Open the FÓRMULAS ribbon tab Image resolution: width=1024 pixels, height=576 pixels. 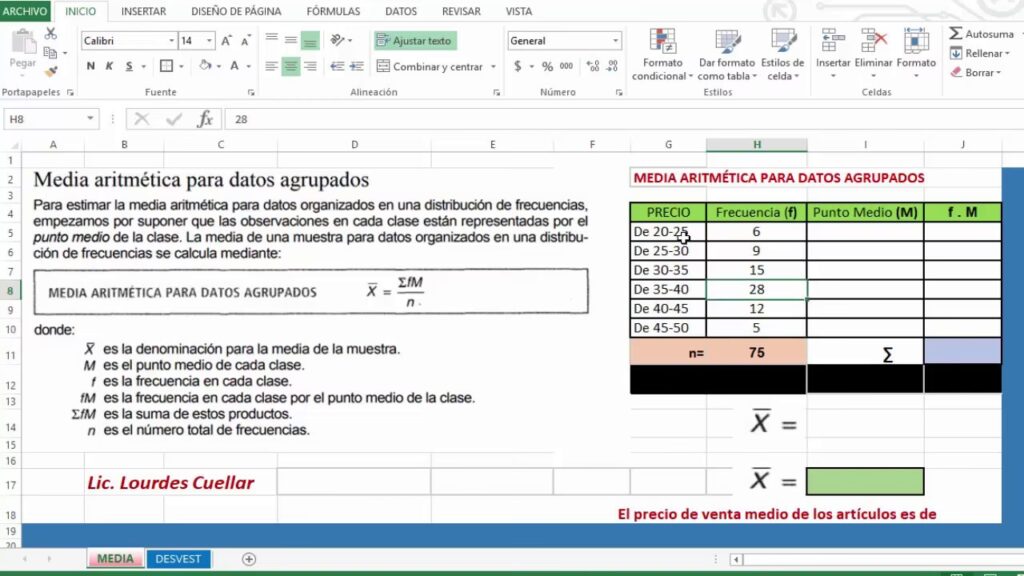point(333,11)
